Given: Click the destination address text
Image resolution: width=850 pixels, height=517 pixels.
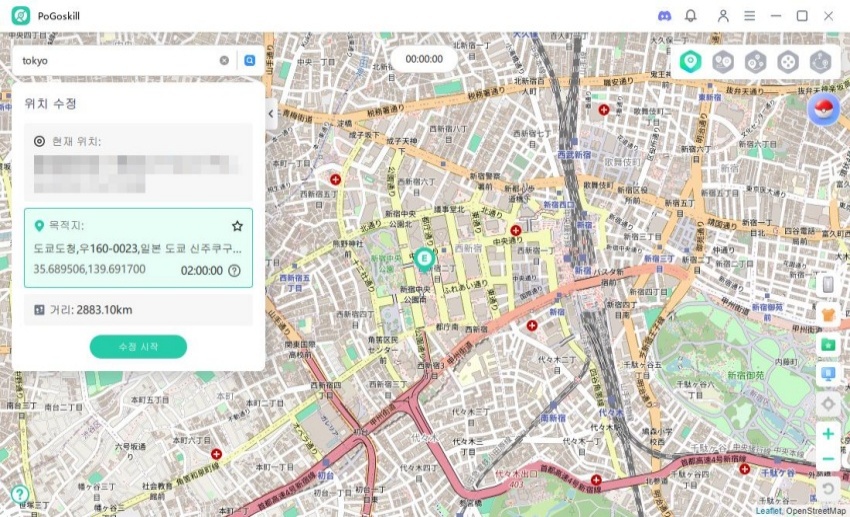Looking at the screenshot, I should 138,248.
